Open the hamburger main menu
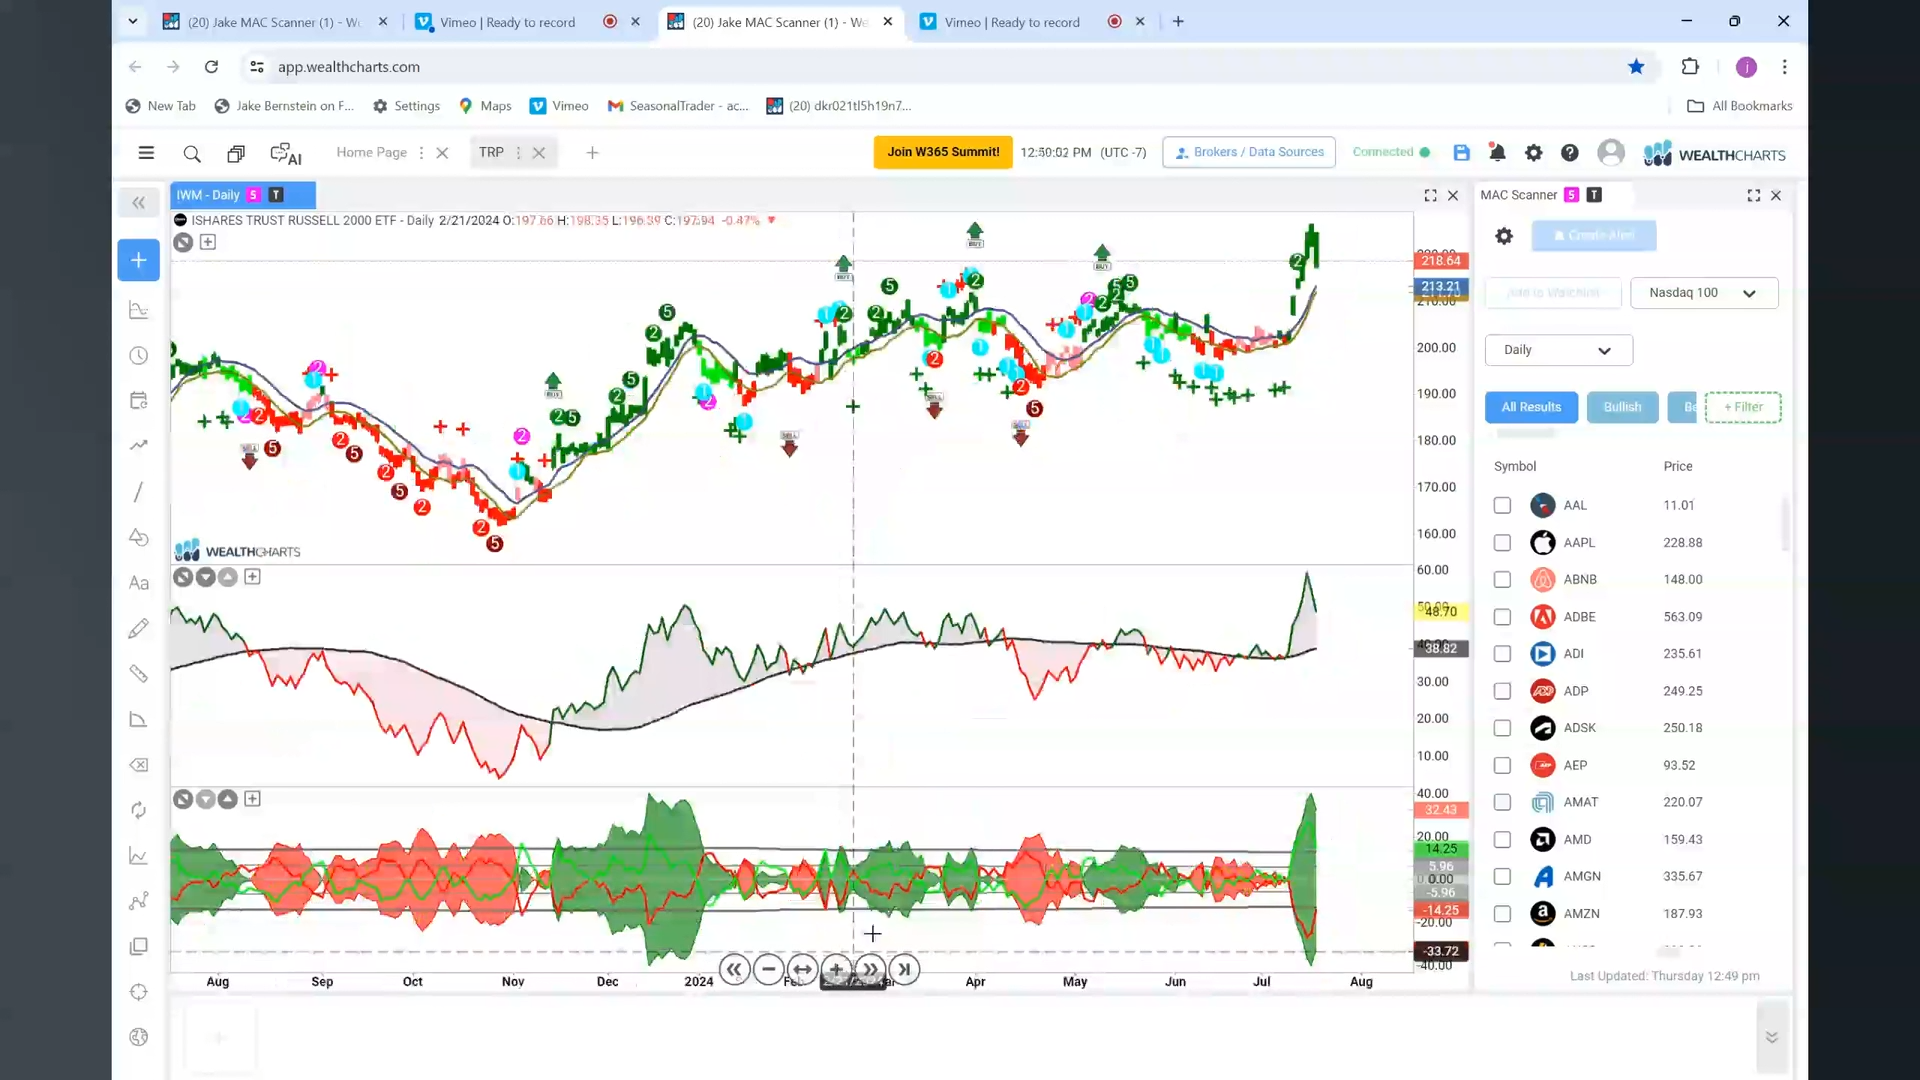 146,153
